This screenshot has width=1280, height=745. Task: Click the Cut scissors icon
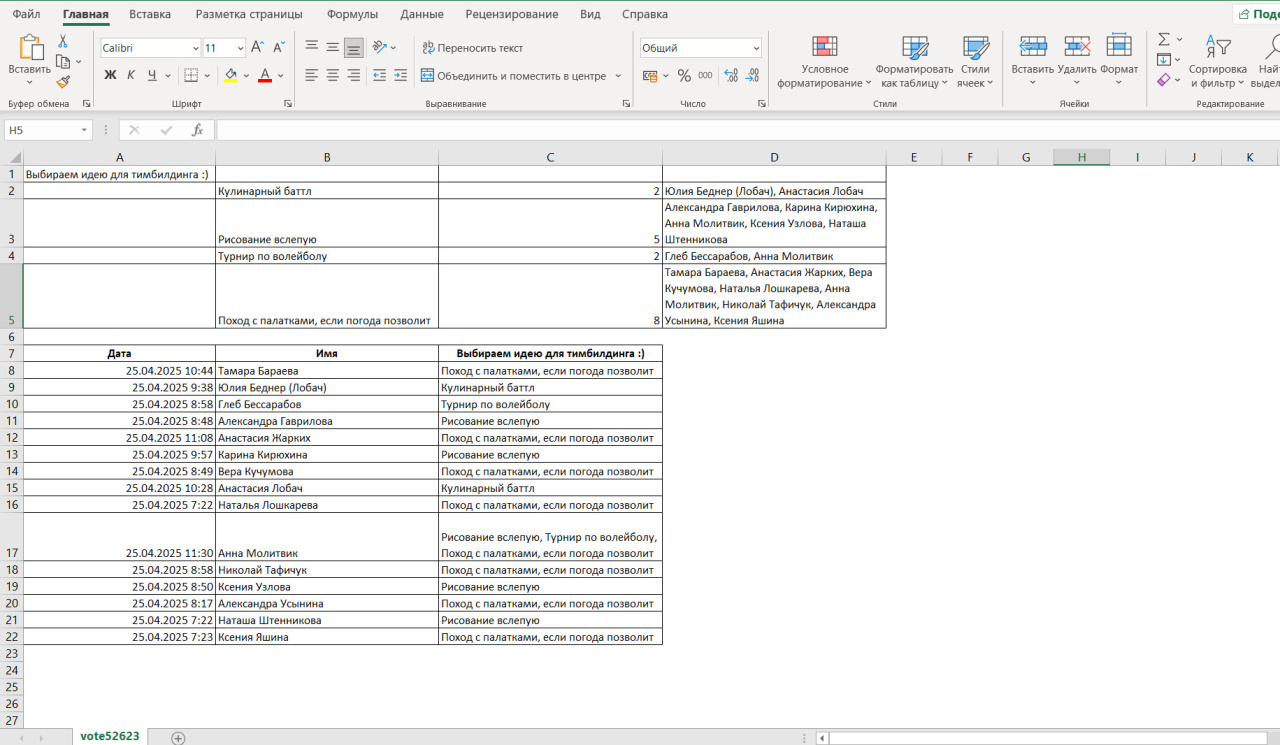click(x=63, y=41)
